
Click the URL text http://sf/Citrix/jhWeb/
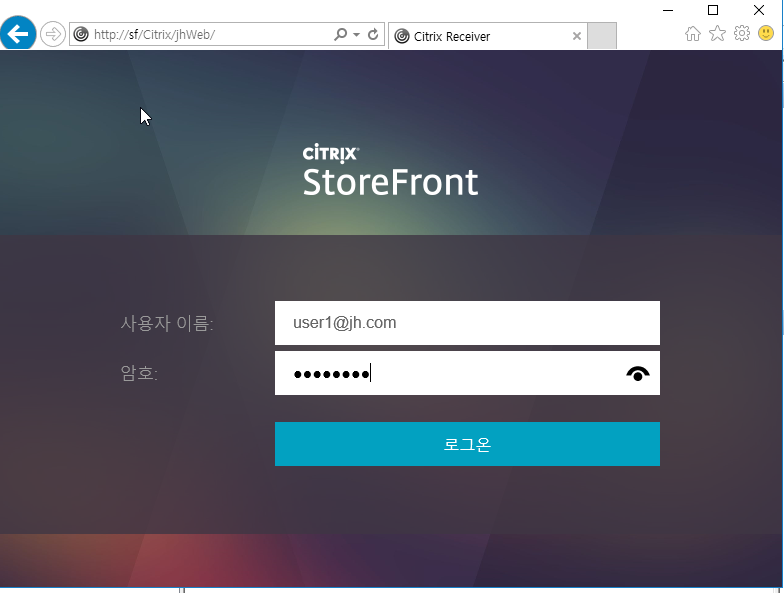pos(154,34)
